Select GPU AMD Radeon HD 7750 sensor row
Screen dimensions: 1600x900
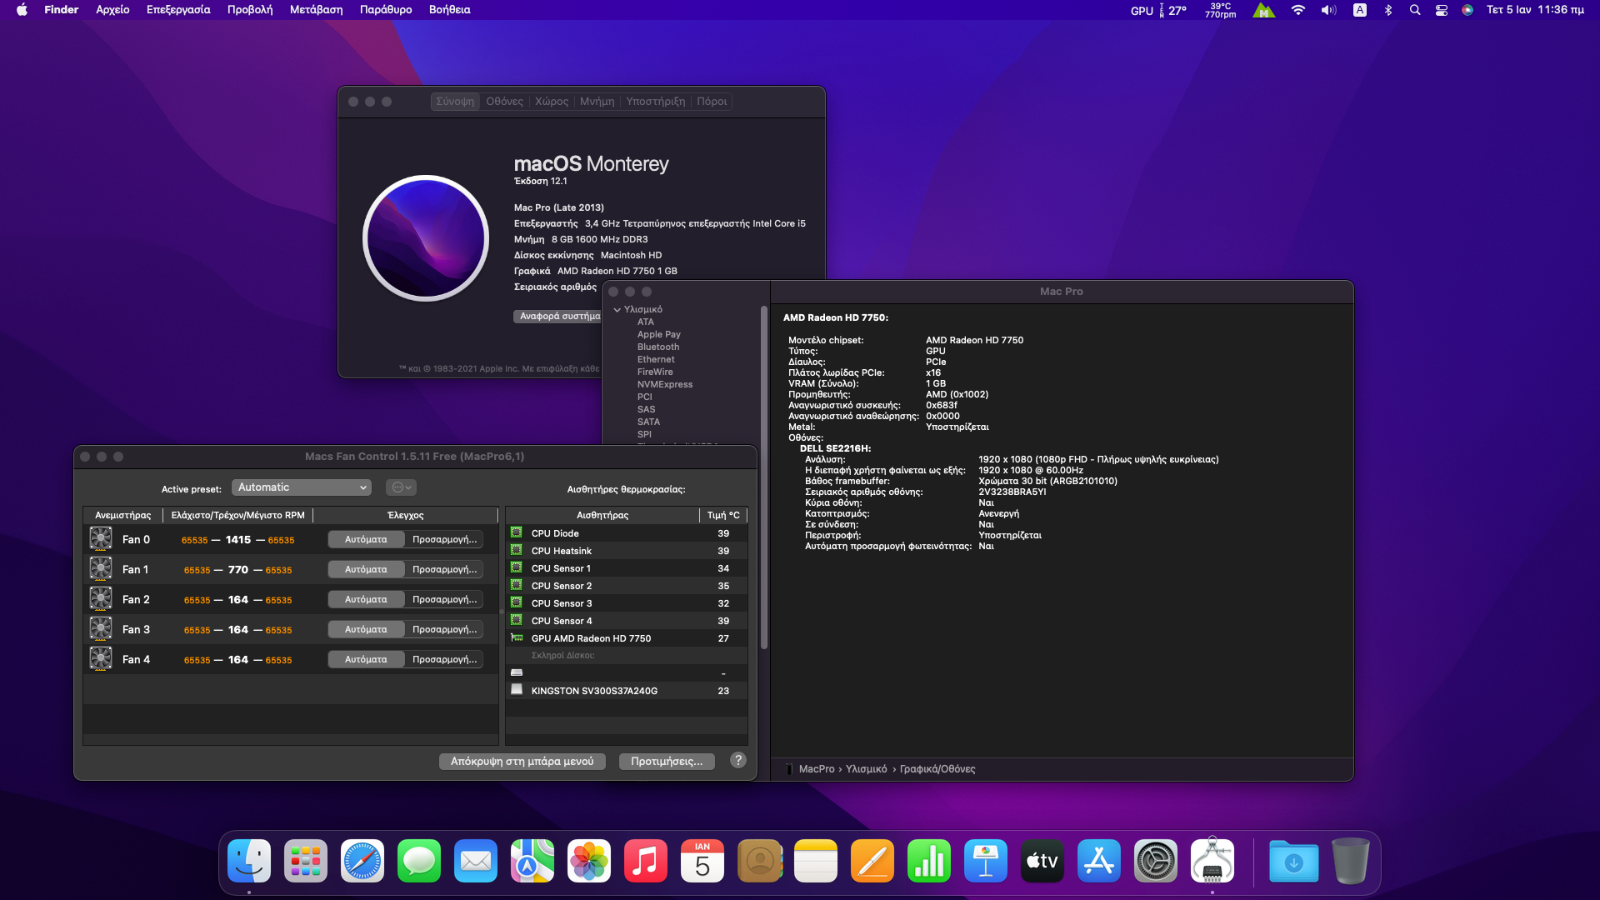627,638
